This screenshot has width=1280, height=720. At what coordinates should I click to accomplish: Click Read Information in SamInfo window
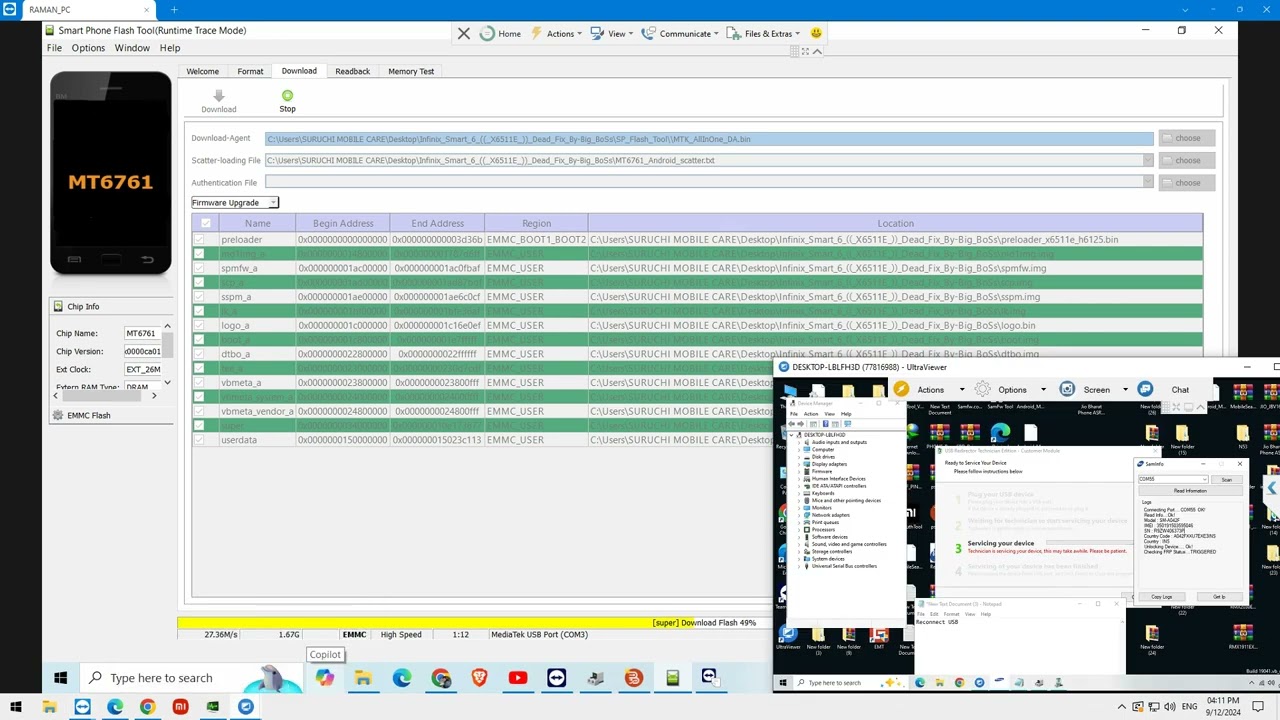click(1190, 491)
